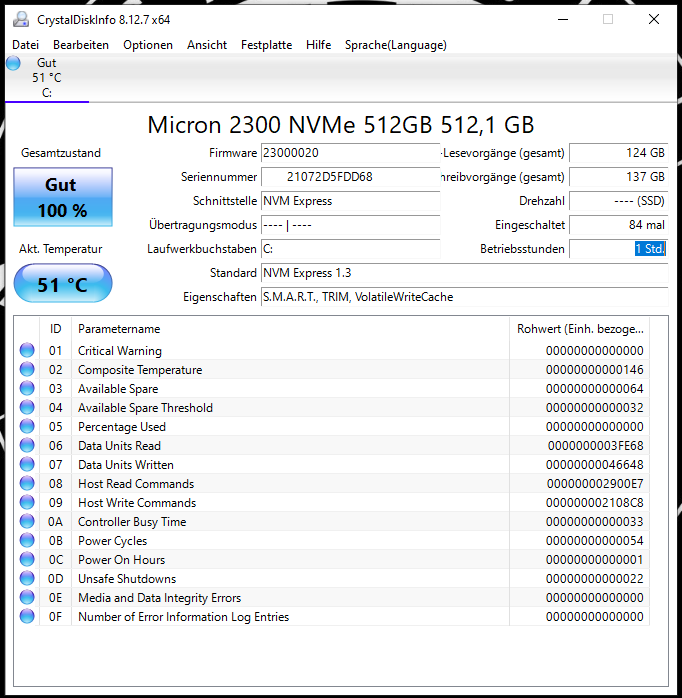Click the Eigenschaften field with S.M.A.R.T., TRIM
Screen dimensions: 682x698
(464, 297)
